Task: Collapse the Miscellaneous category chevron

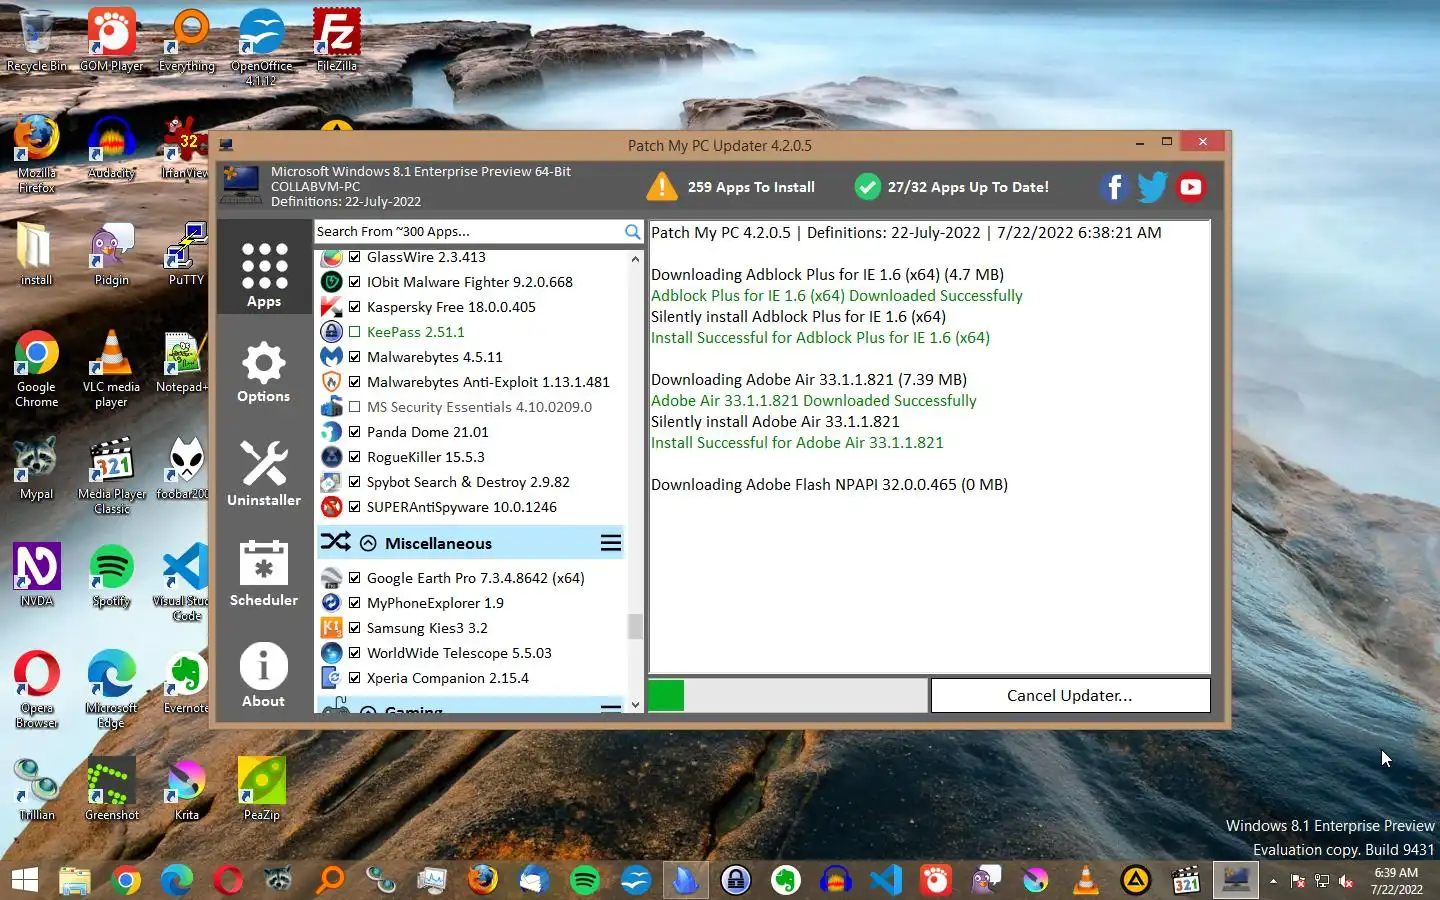Action: pyautogui.click(x=368, y=543)
